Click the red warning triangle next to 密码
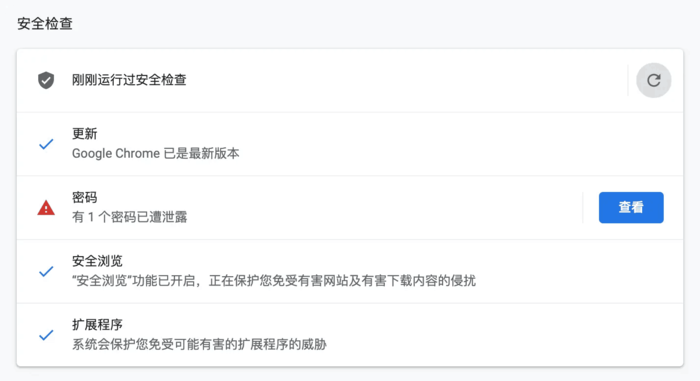 click(x=46, y=208)
